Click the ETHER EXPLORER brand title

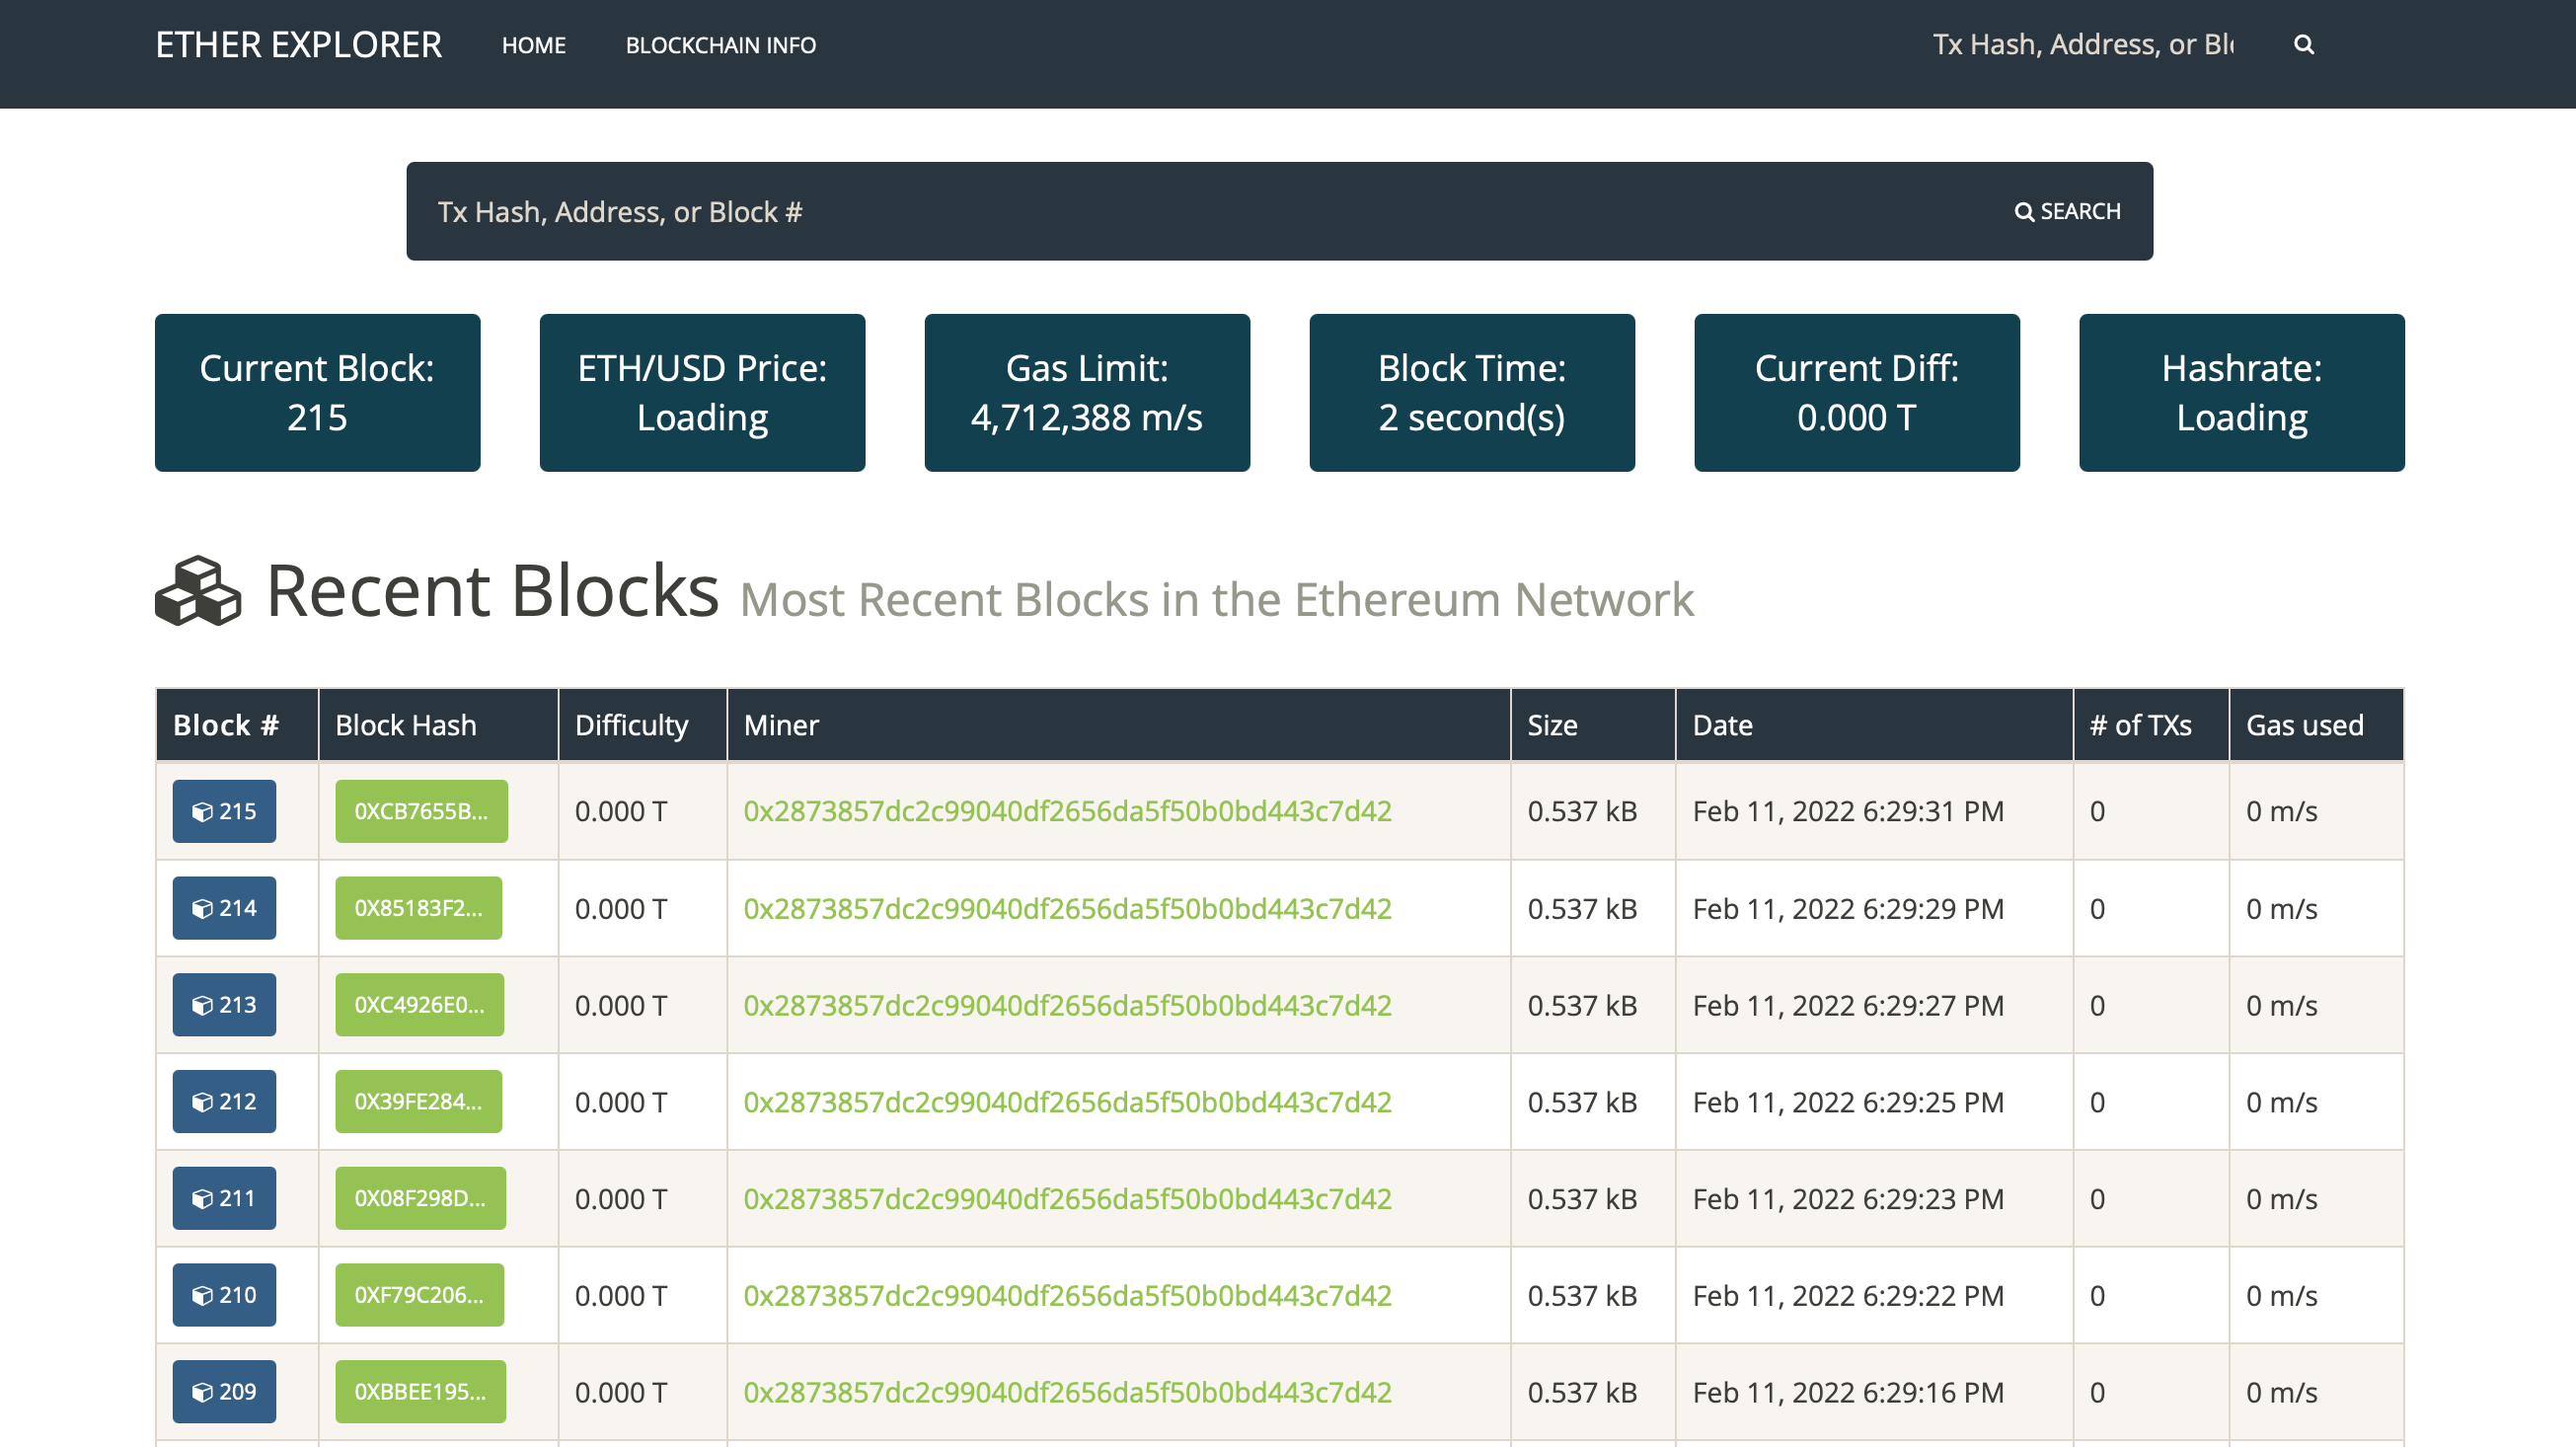click(x=298, y=45)
